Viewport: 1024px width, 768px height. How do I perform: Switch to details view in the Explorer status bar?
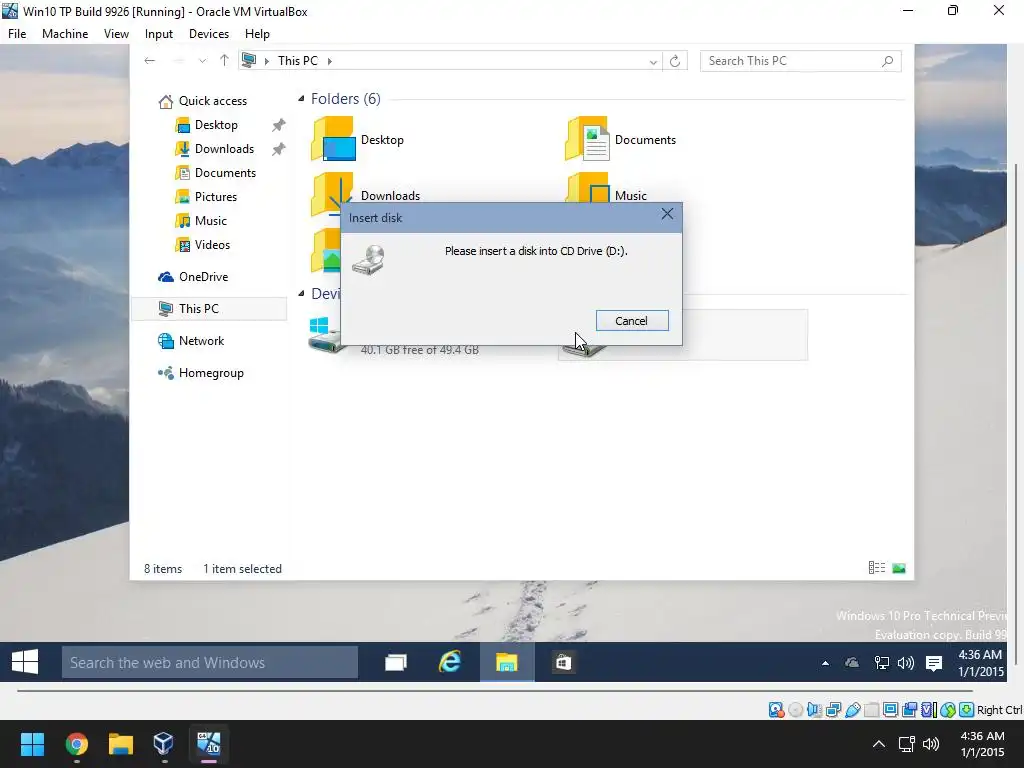coord(876,568)
